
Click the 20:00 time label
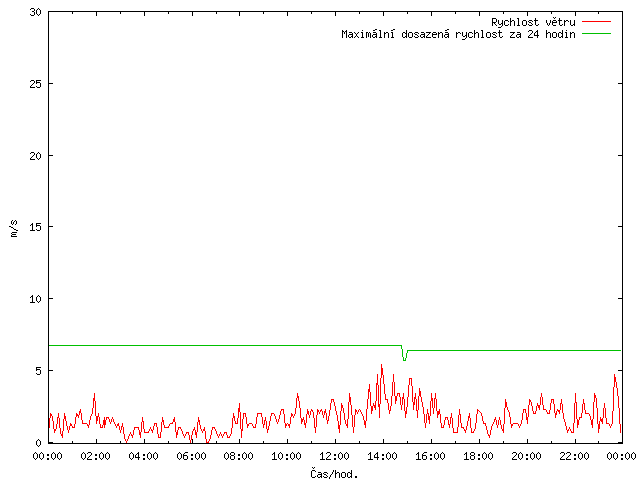click(526, 456)
